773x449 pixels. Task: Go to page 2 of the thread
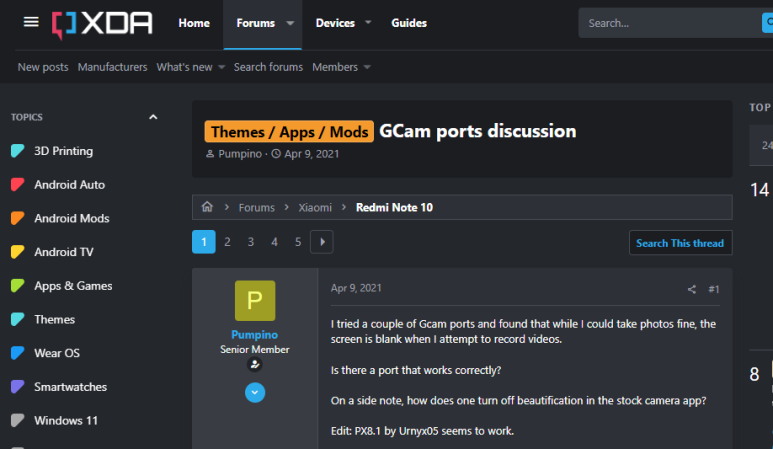tap(227, 242)
